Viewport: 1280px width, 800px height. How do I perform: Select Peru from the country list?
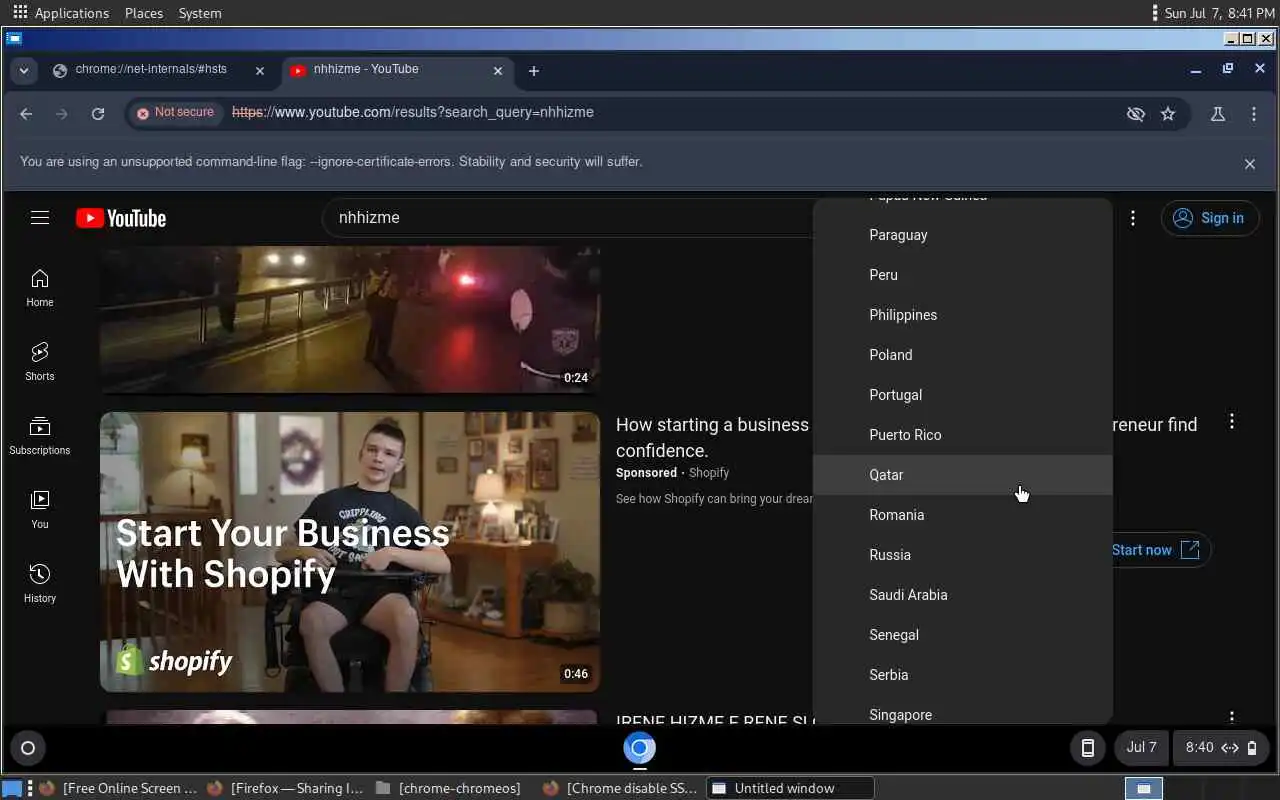click(x=963, y=275)
